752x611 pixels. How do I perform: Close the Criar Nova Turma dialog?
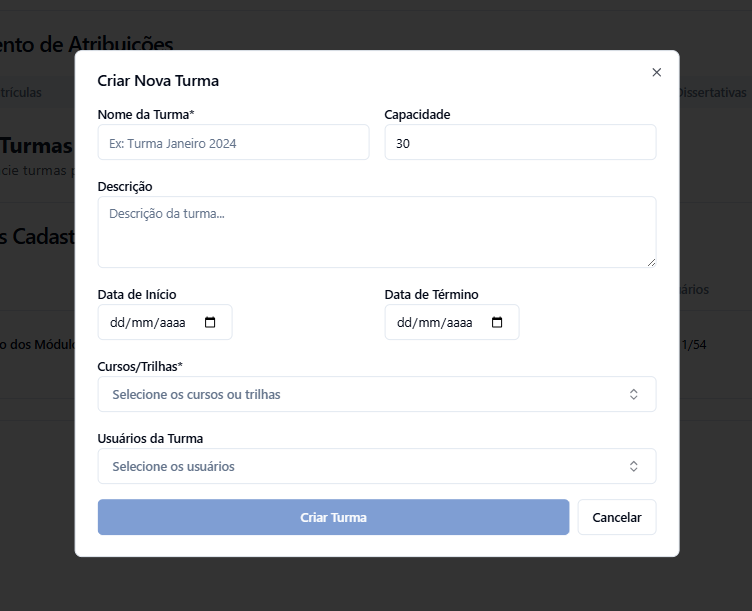coord(657,72)
